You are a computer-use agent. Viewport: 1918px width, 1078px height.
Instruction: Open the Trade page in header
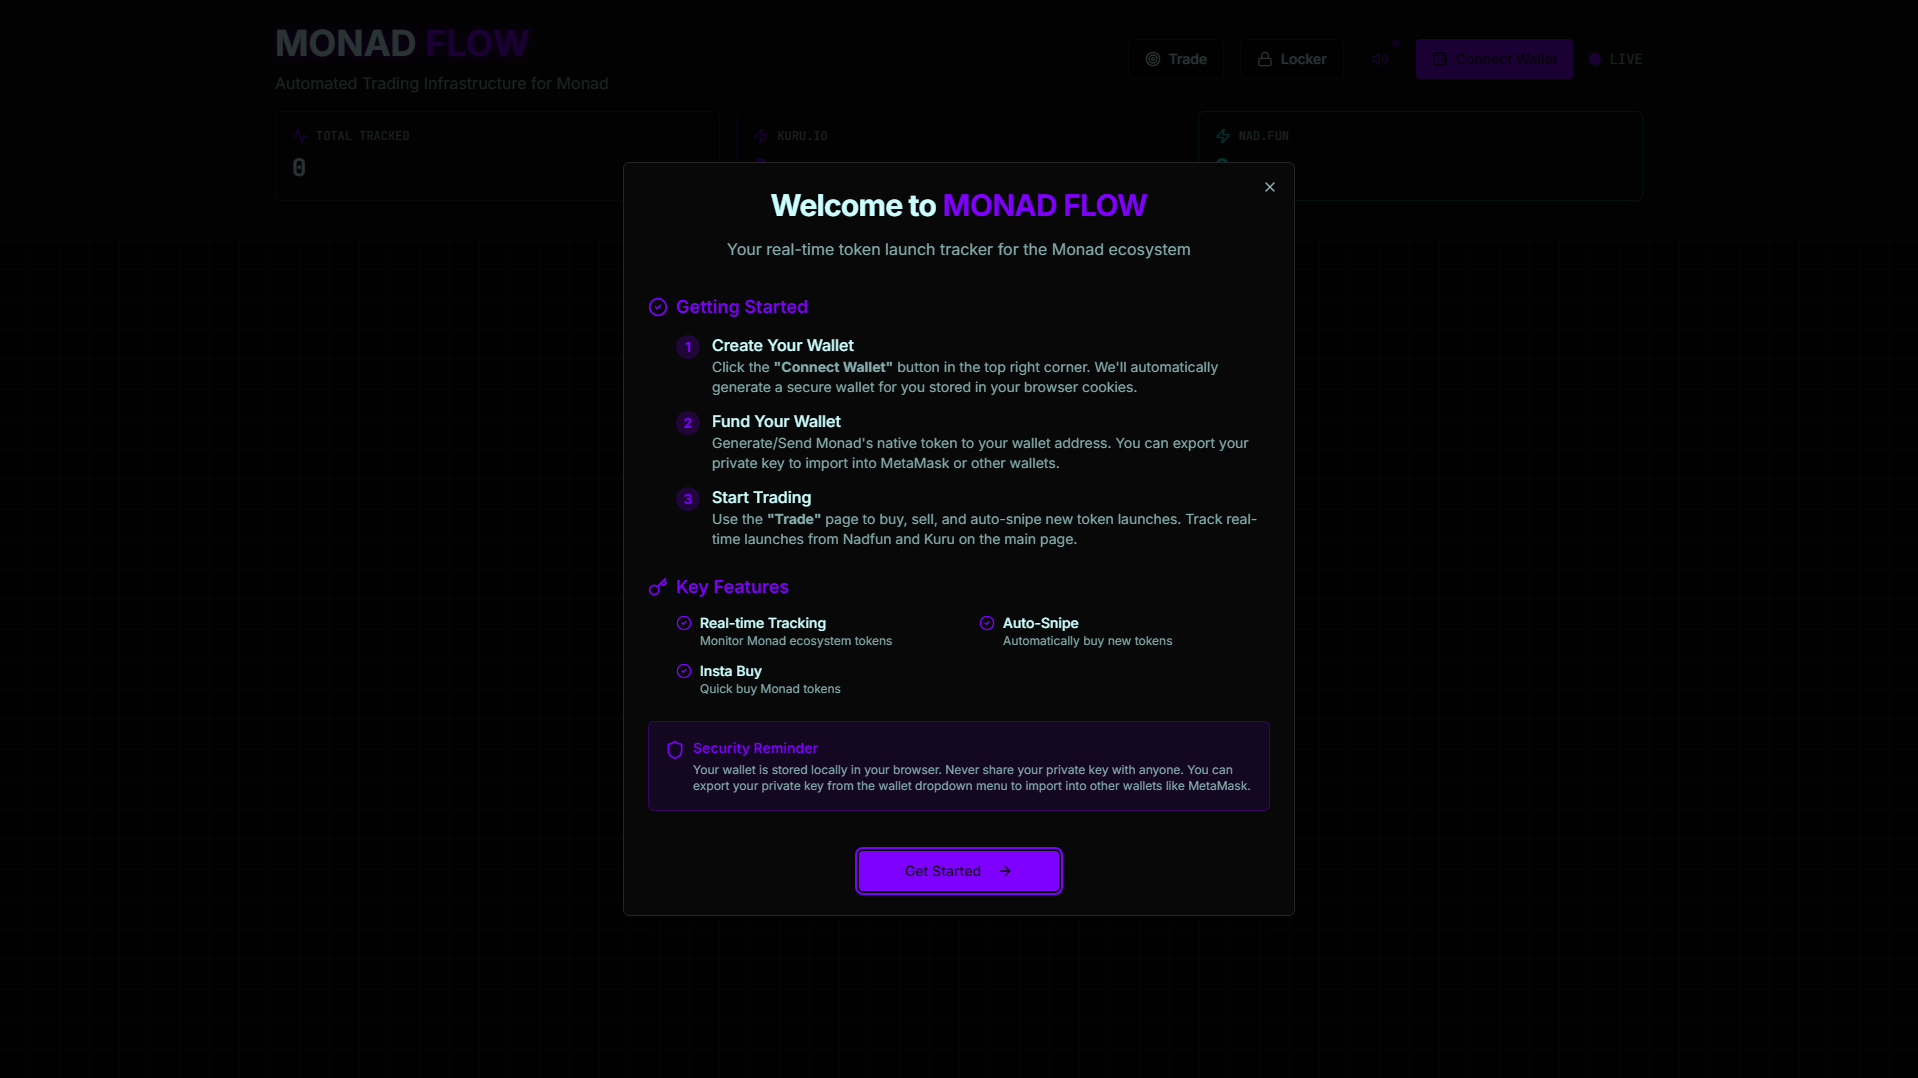[1176, 59]
